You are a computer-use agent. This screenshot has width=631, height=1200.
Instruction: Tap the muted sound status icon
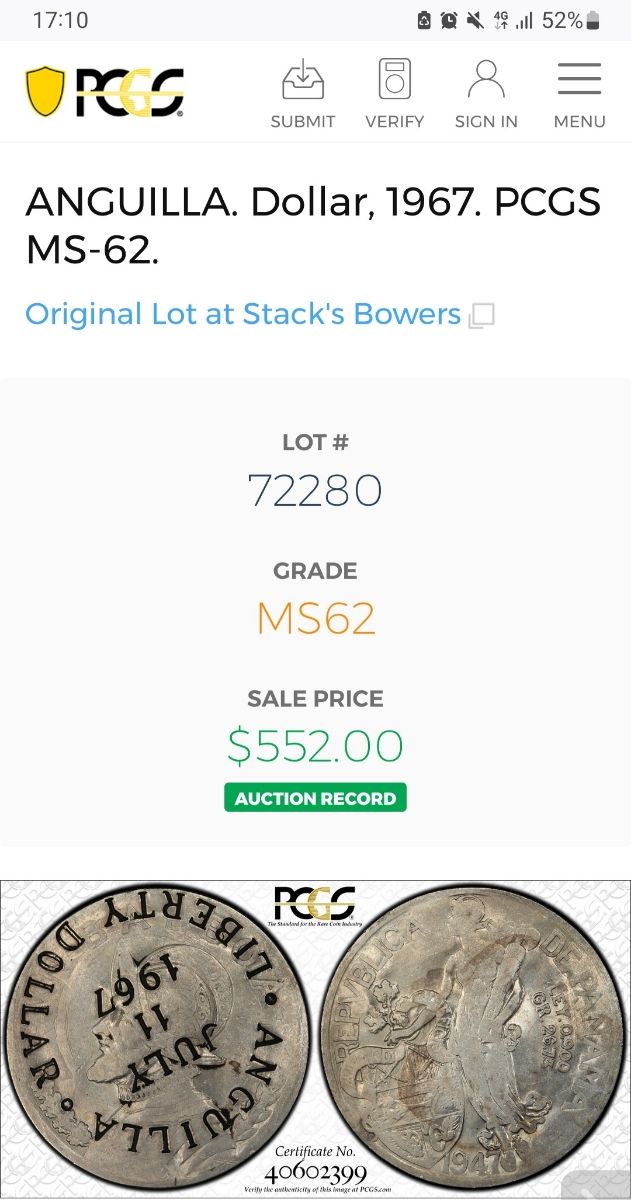(x=474, y=20)
